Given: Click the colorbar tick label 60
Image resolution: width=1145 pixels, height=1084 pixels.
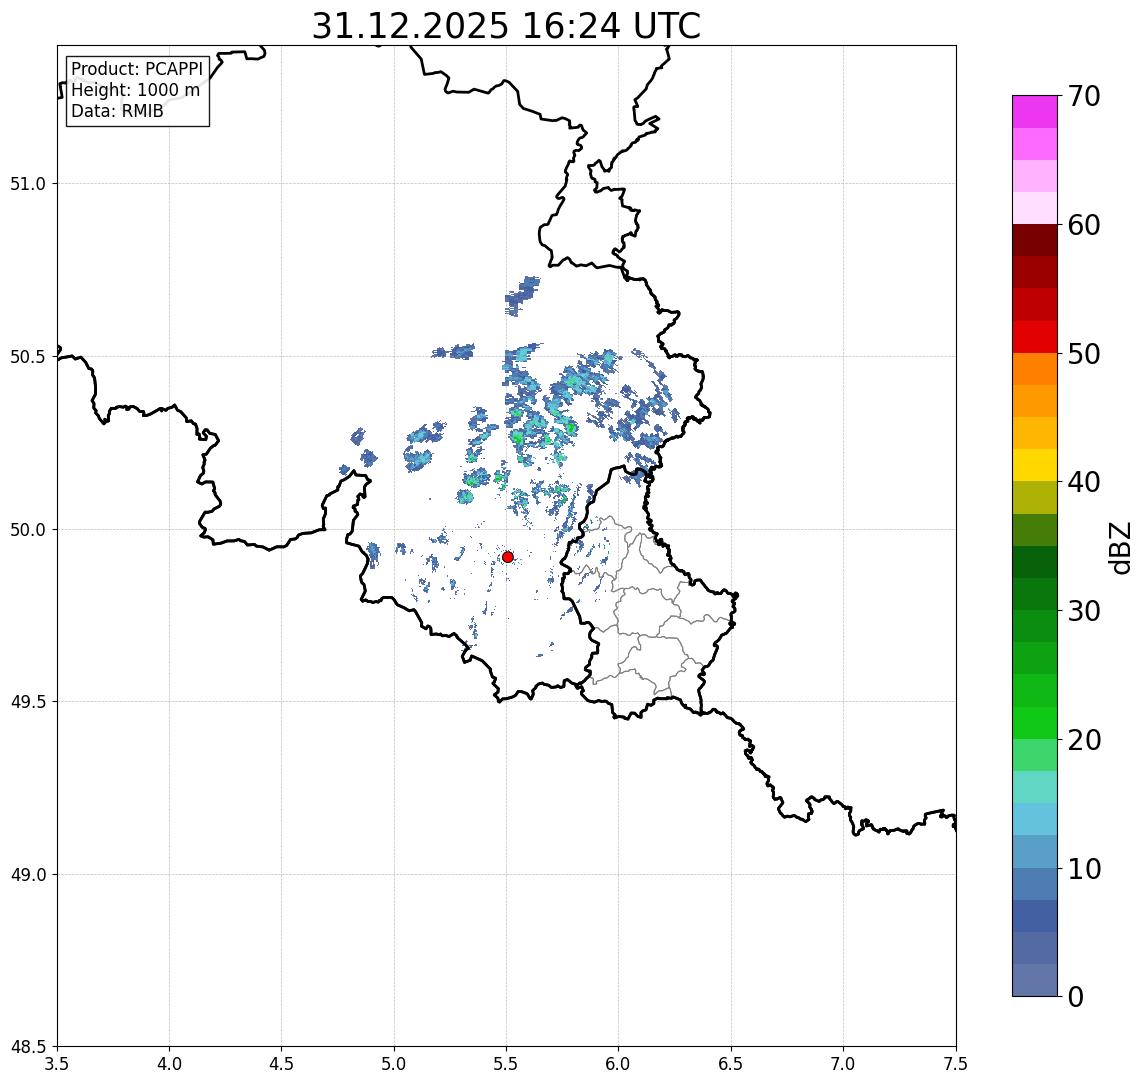Looking at the screenshot, I should [x=1084, y=226].
